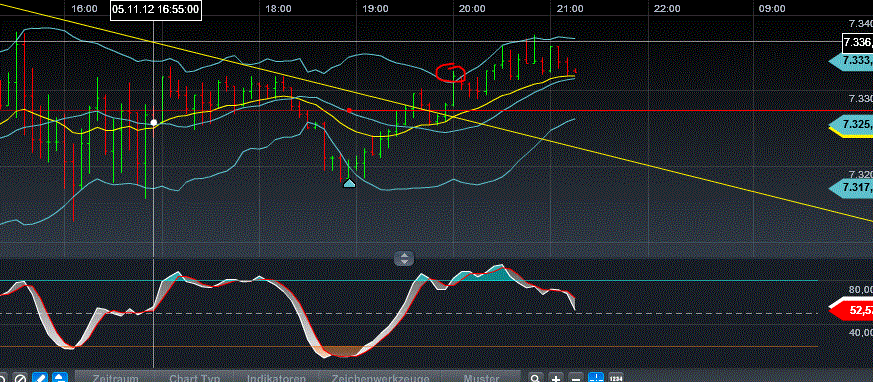The image size is (873, 382).
Task: Click the light-blue up-arrow chart marker
Action: (x=349, y=183)
